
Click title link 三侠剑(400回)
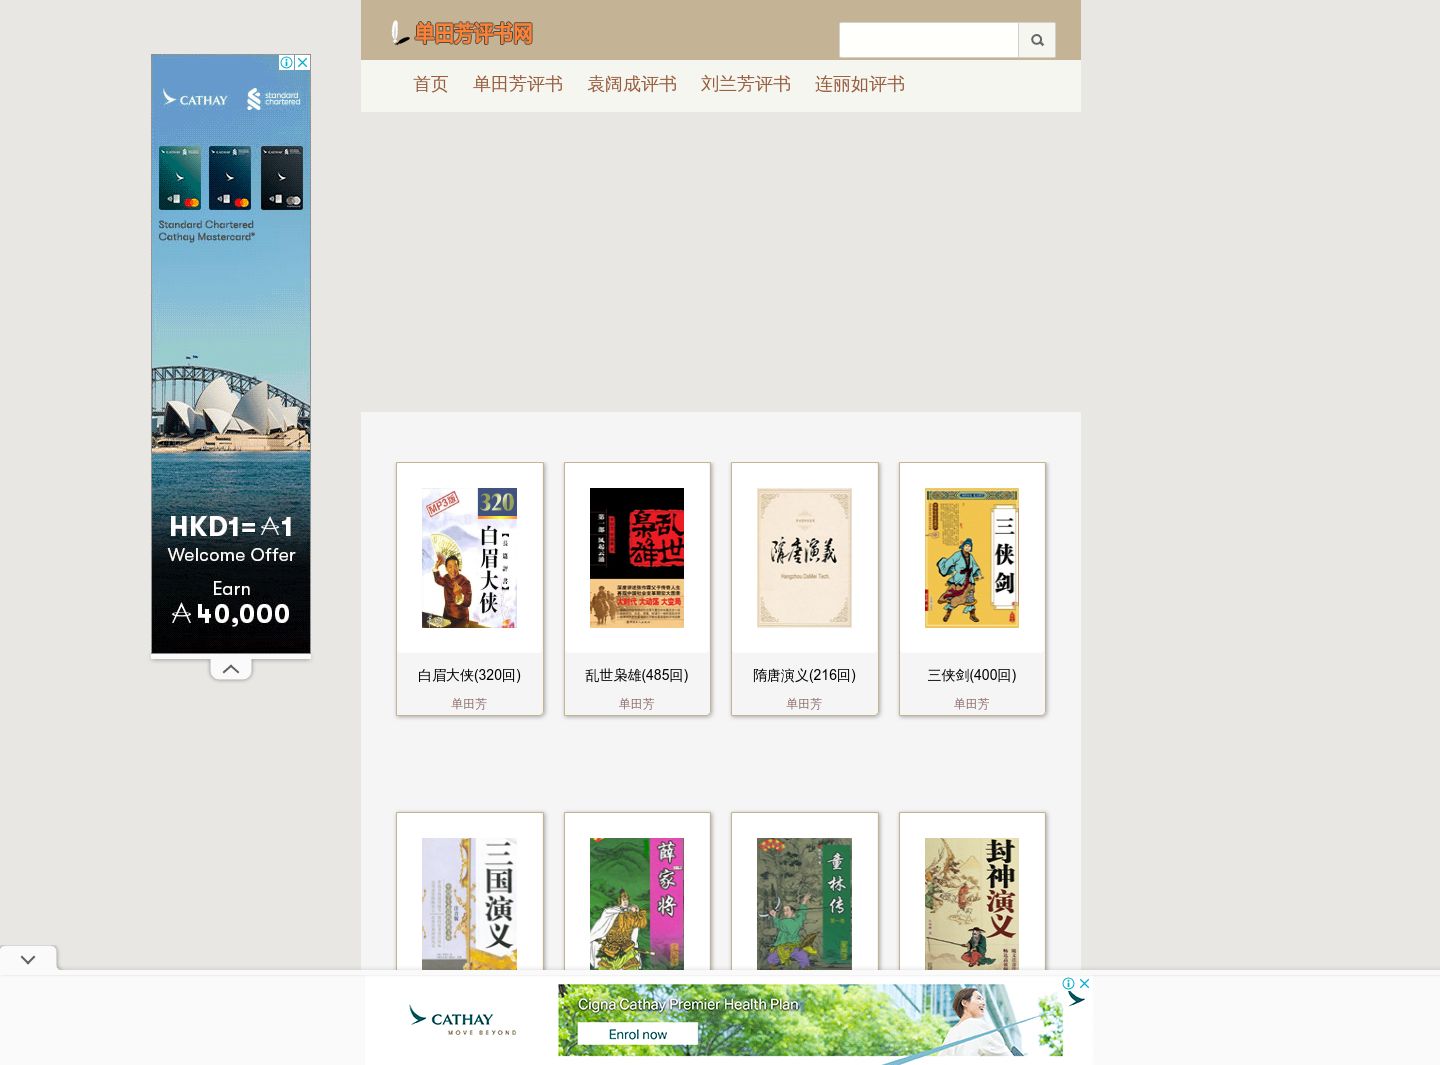pyautogui.click(x=972, y=675)
